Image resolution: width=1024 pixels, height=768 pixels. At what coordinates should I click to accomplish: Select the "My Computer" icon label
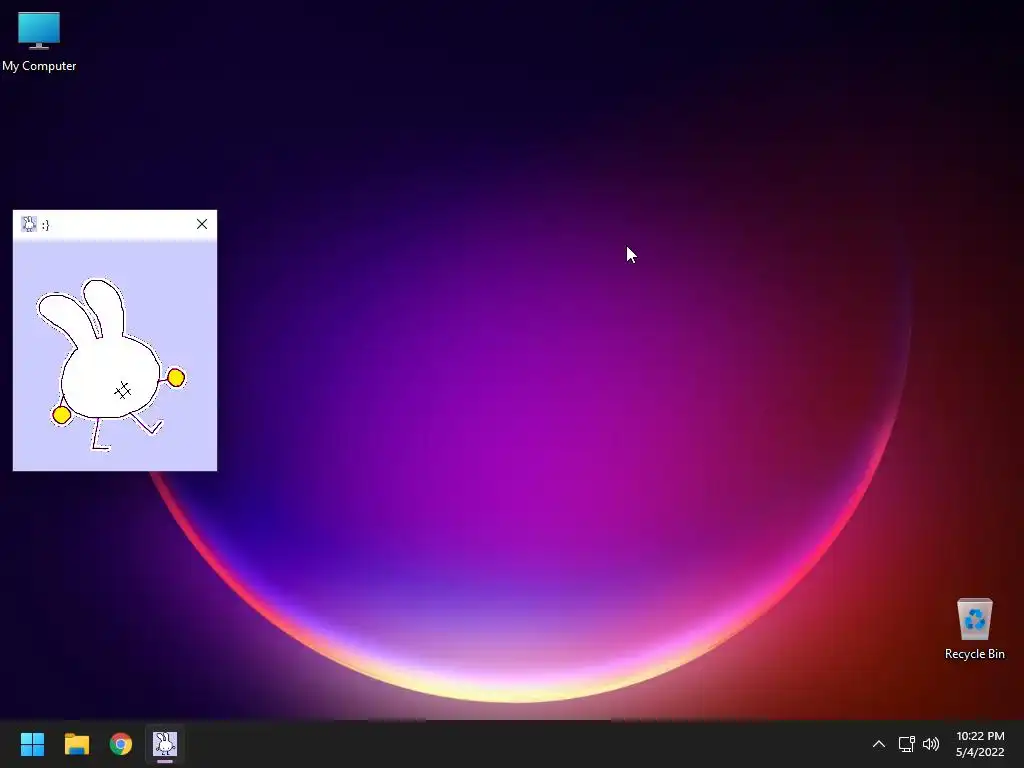pyautogui.click(x=39, y=66)
